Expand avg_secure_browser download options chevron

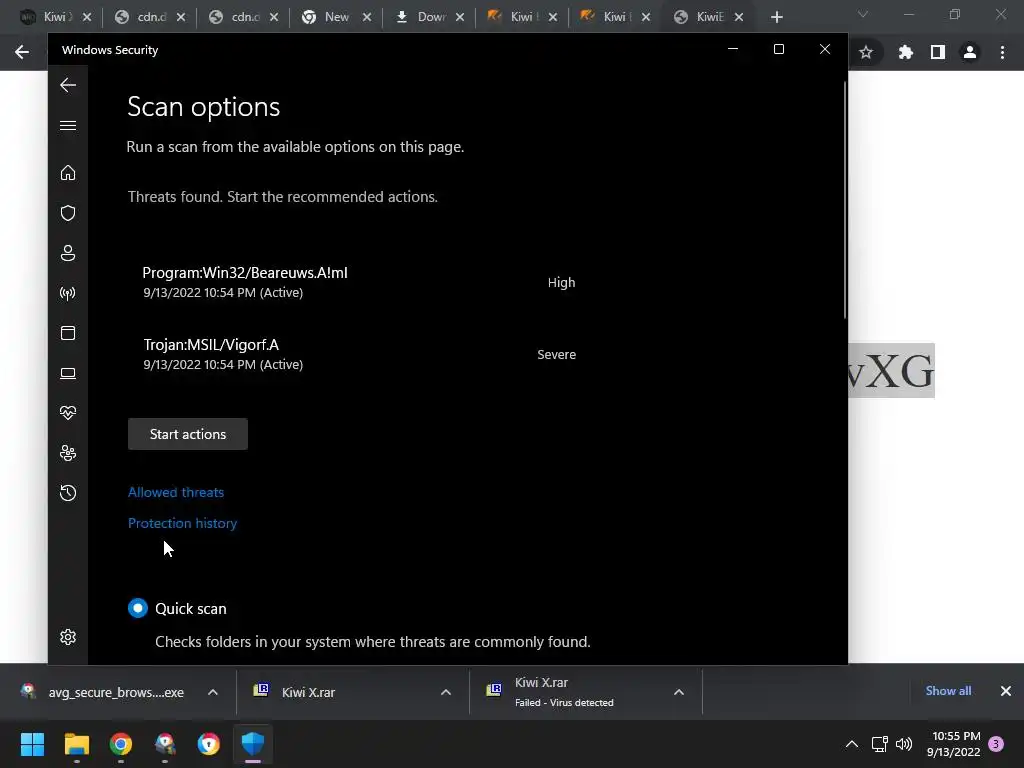(212, 692)
